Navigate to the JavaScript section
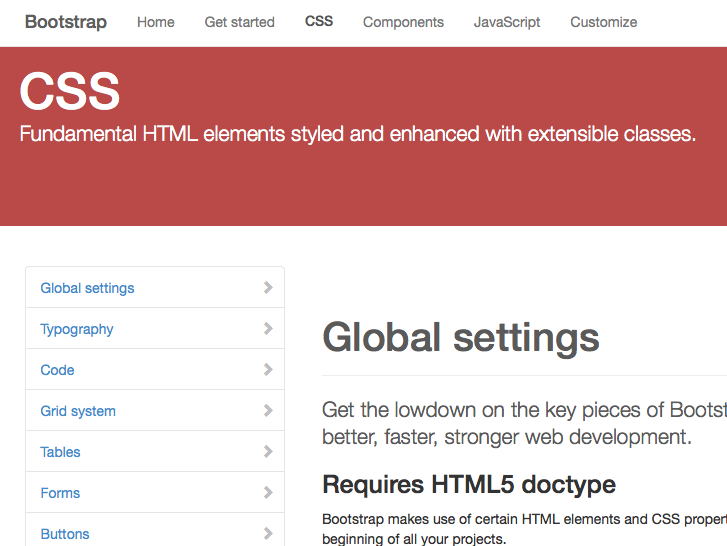The width and height of the screenshot is (727, 546). pos(507,22)
